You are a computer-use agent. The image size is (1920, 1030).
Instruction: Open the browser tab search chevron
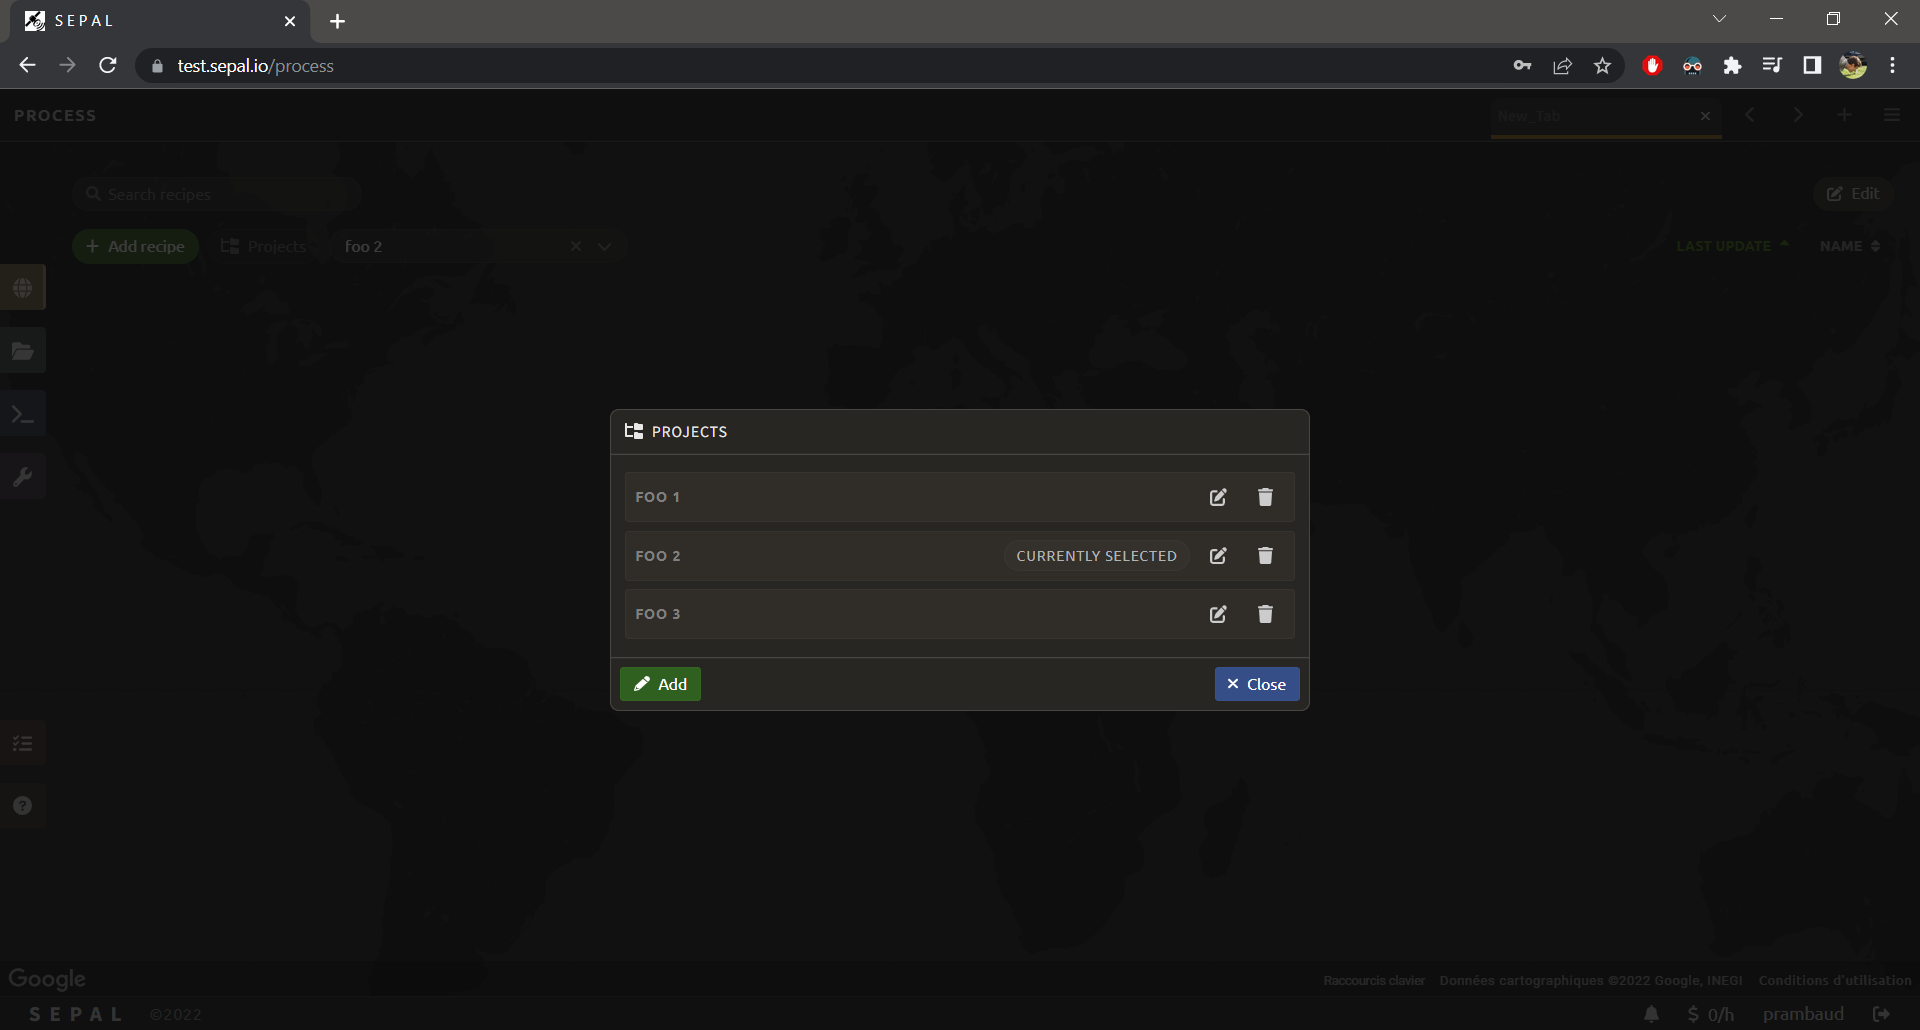click(x=1719, y=19)
